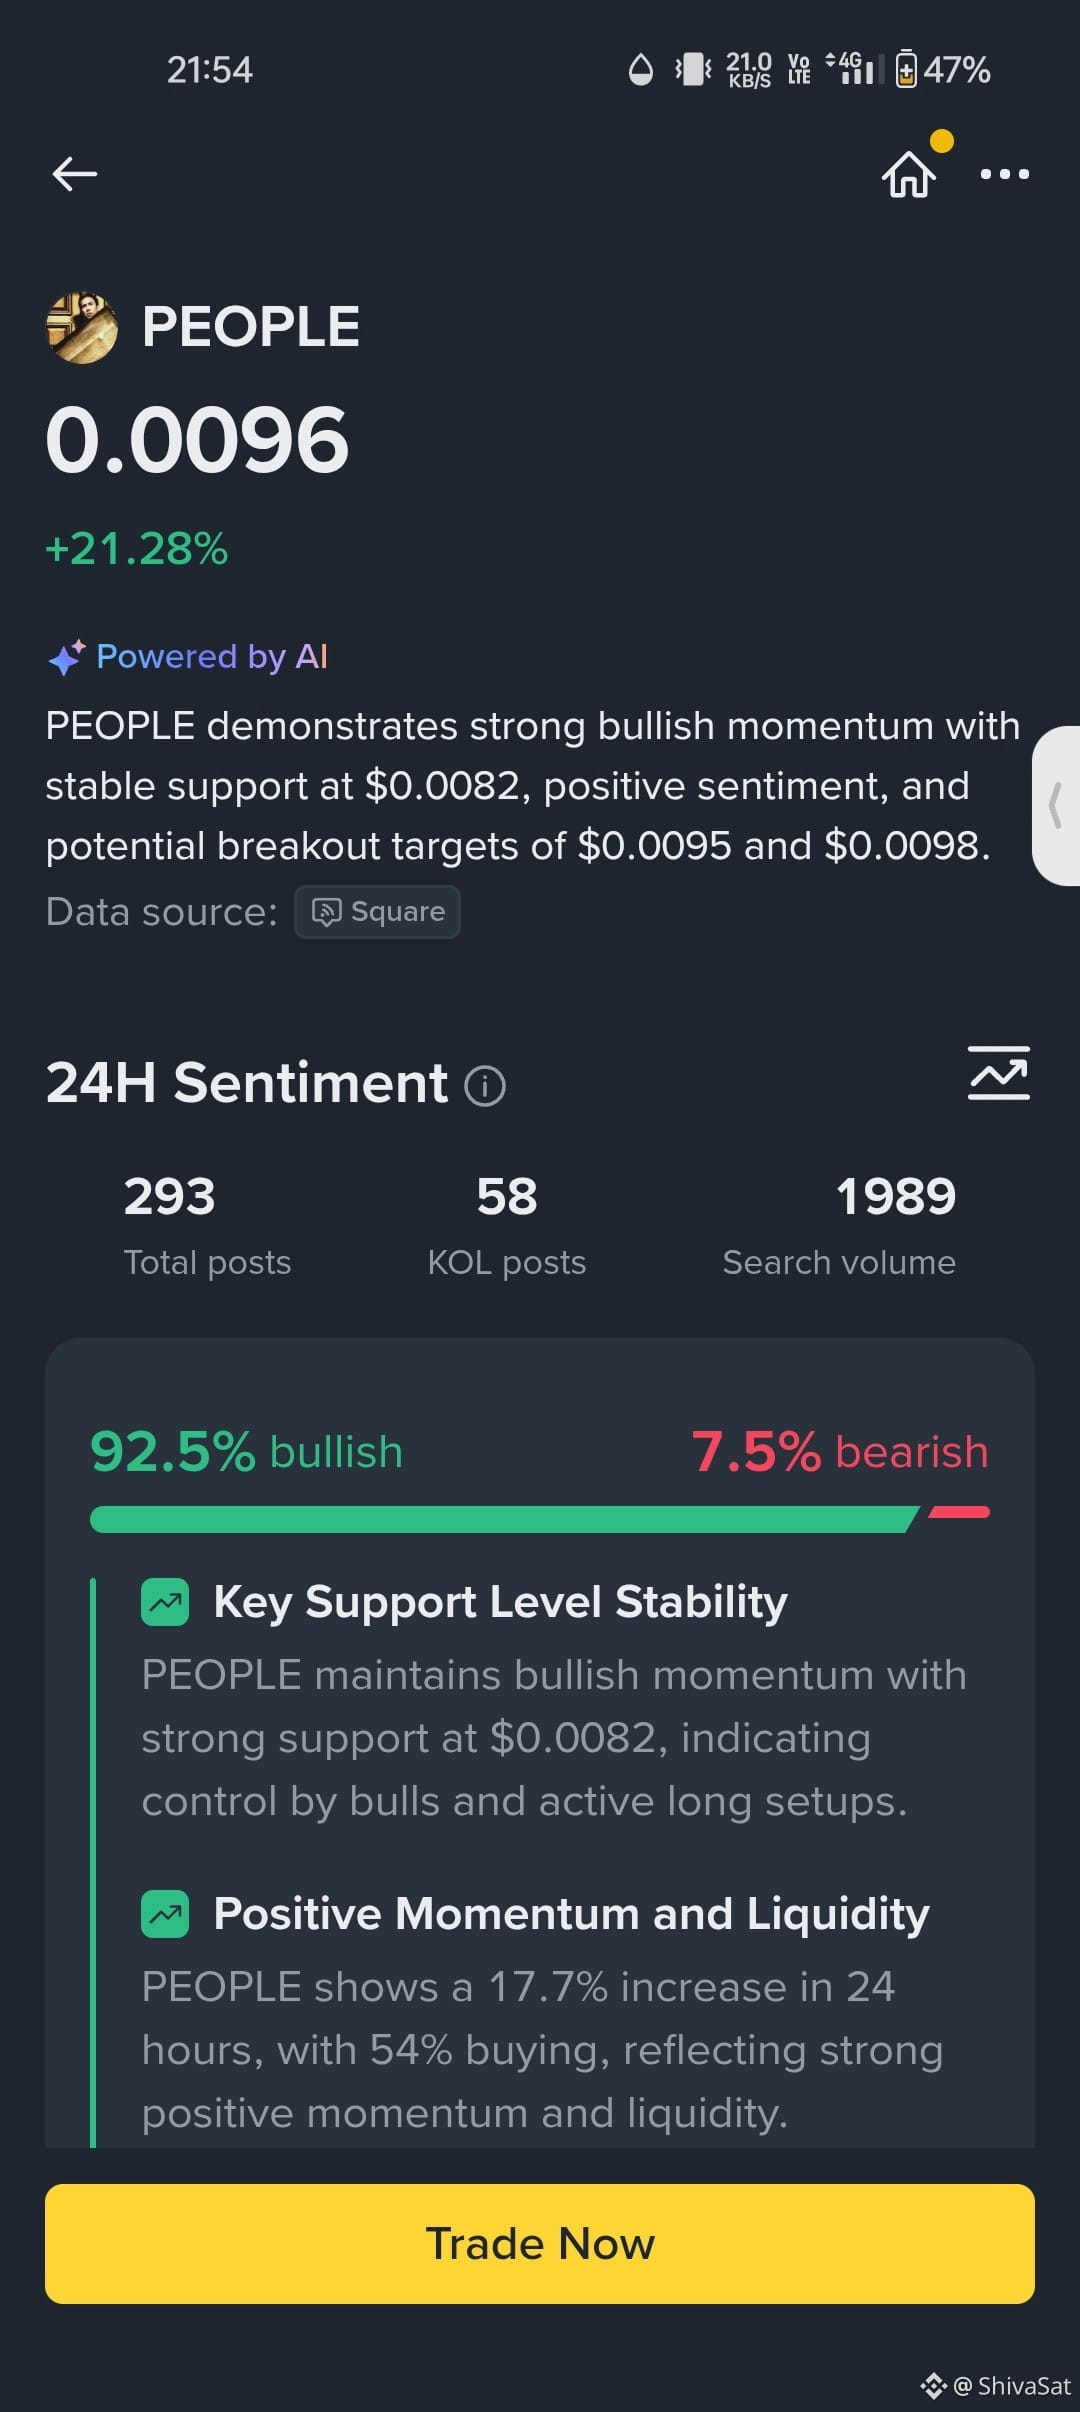1080x2412 pixels.
Task: Open the Square data source tag
Action: 377,912
